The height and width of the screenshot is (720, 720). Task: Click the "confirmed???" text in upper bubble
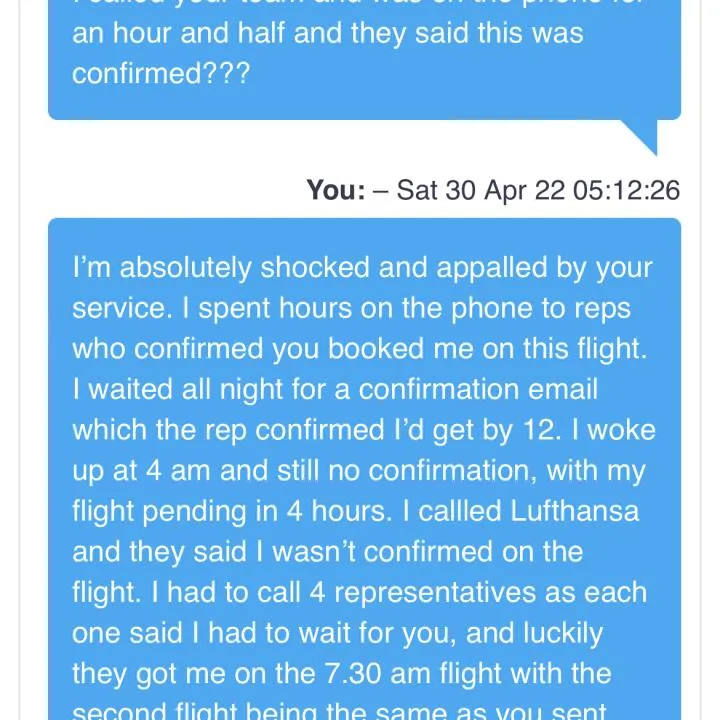coord(161,73)
